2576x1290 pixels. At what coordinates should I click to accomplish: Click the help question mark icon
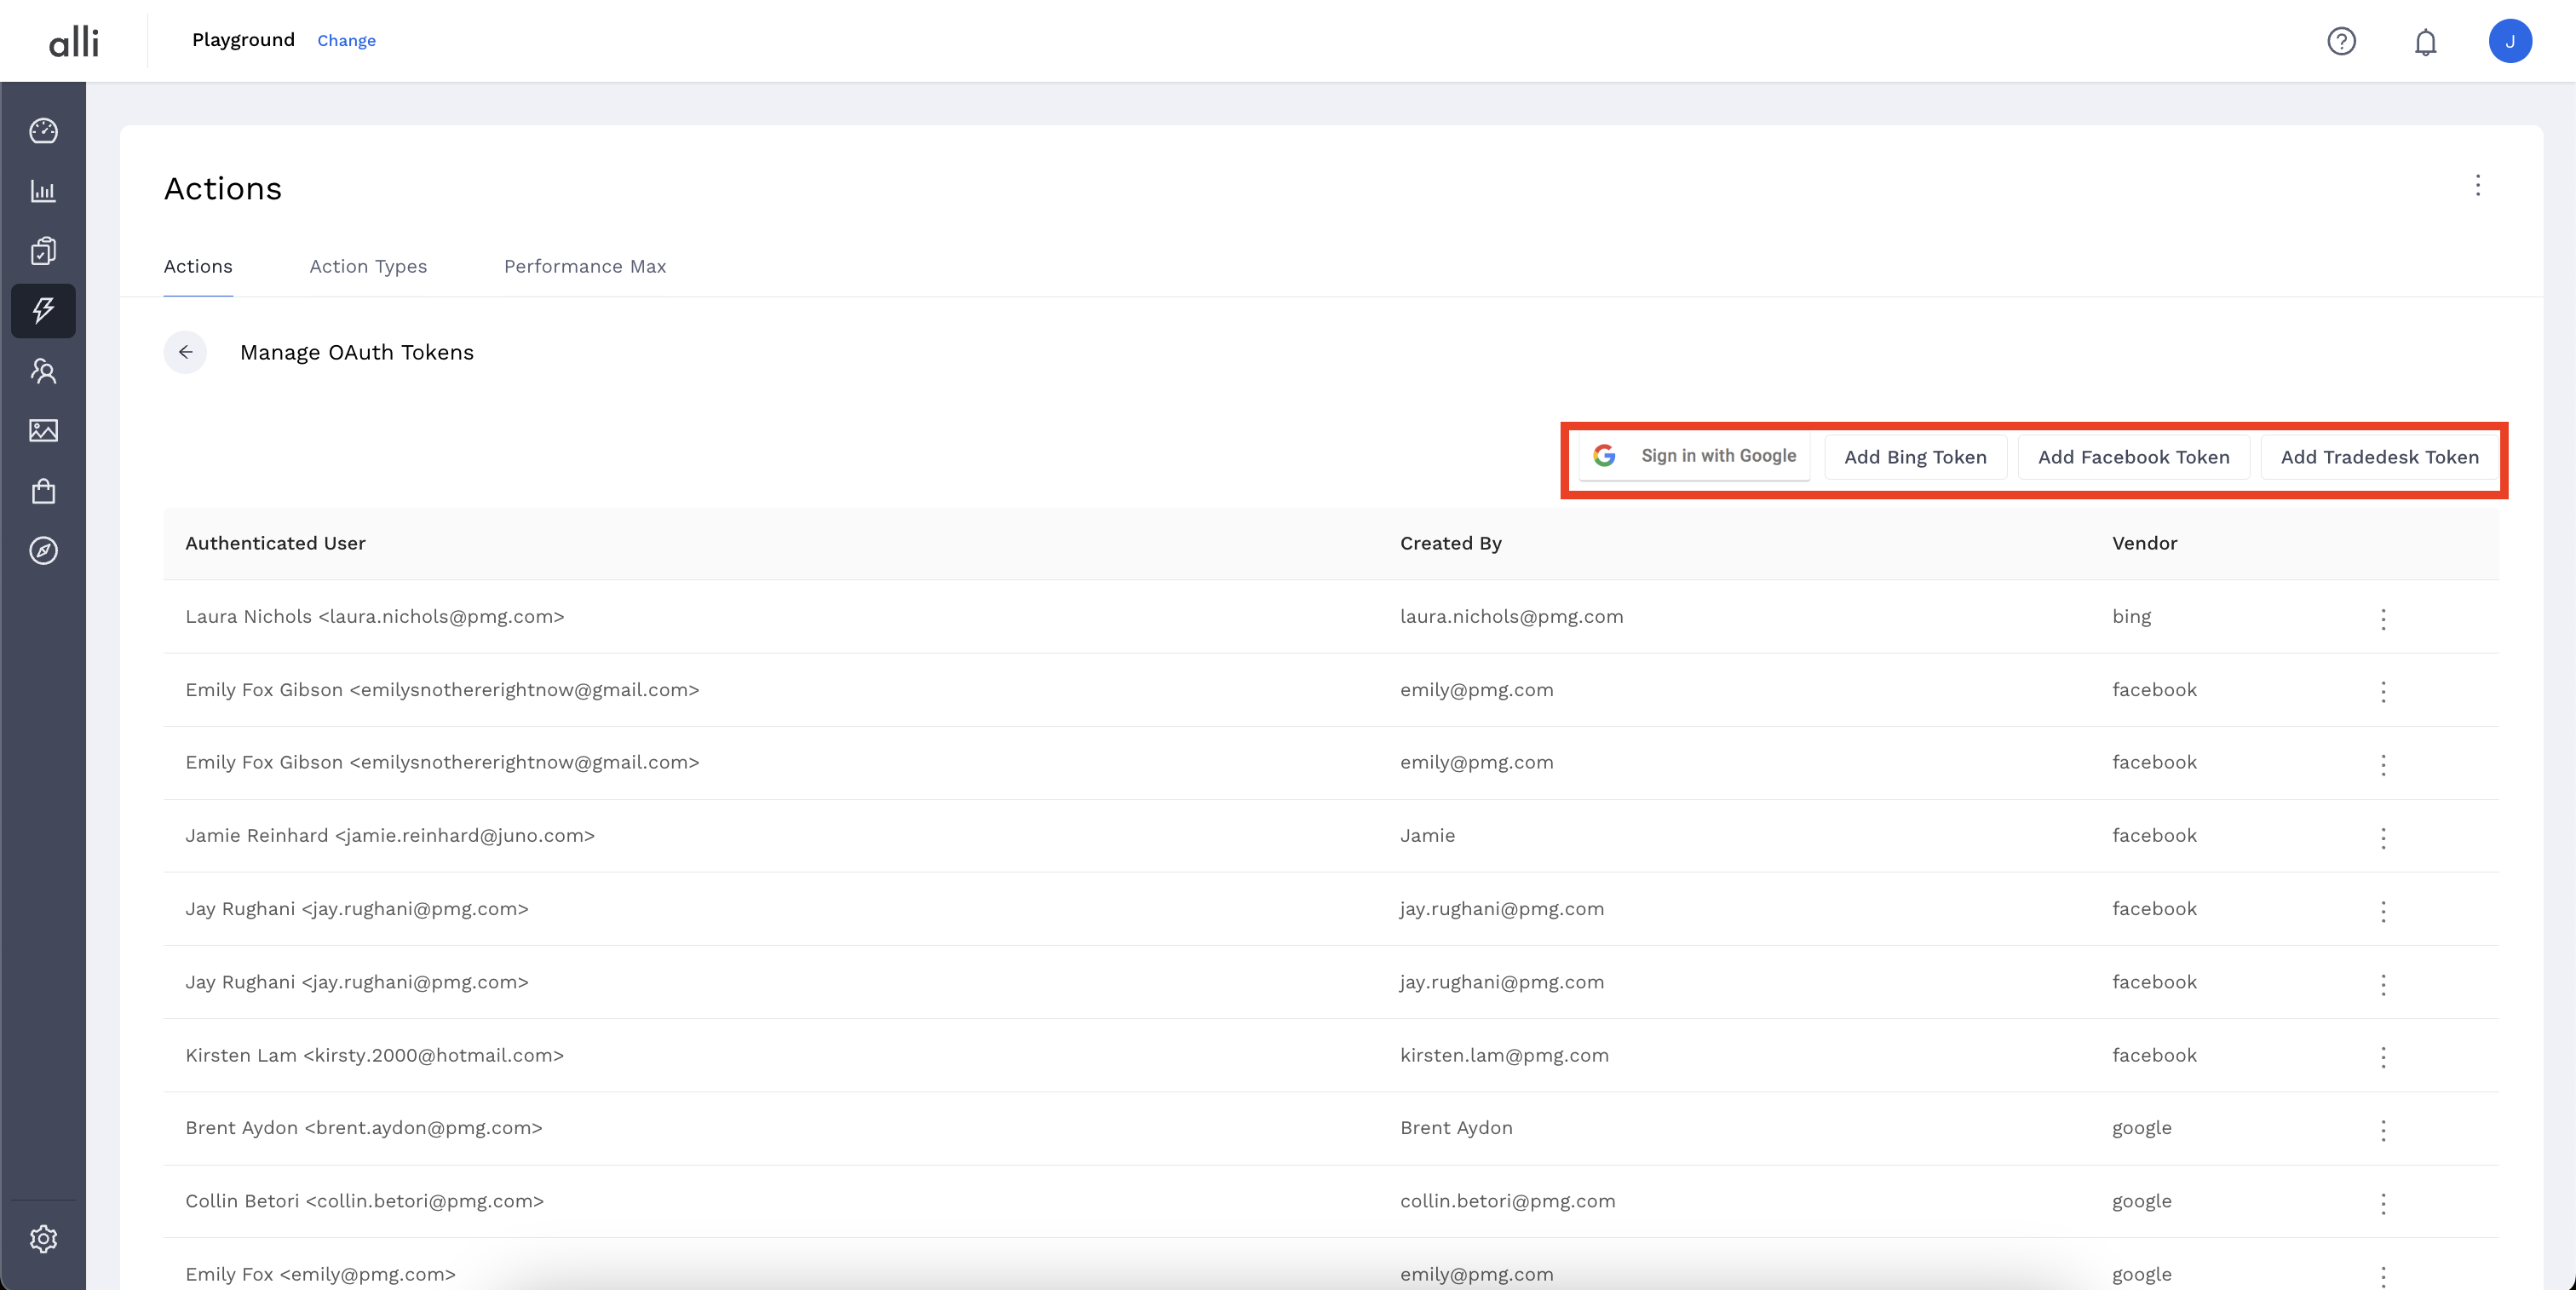(x=2341, y=41)
